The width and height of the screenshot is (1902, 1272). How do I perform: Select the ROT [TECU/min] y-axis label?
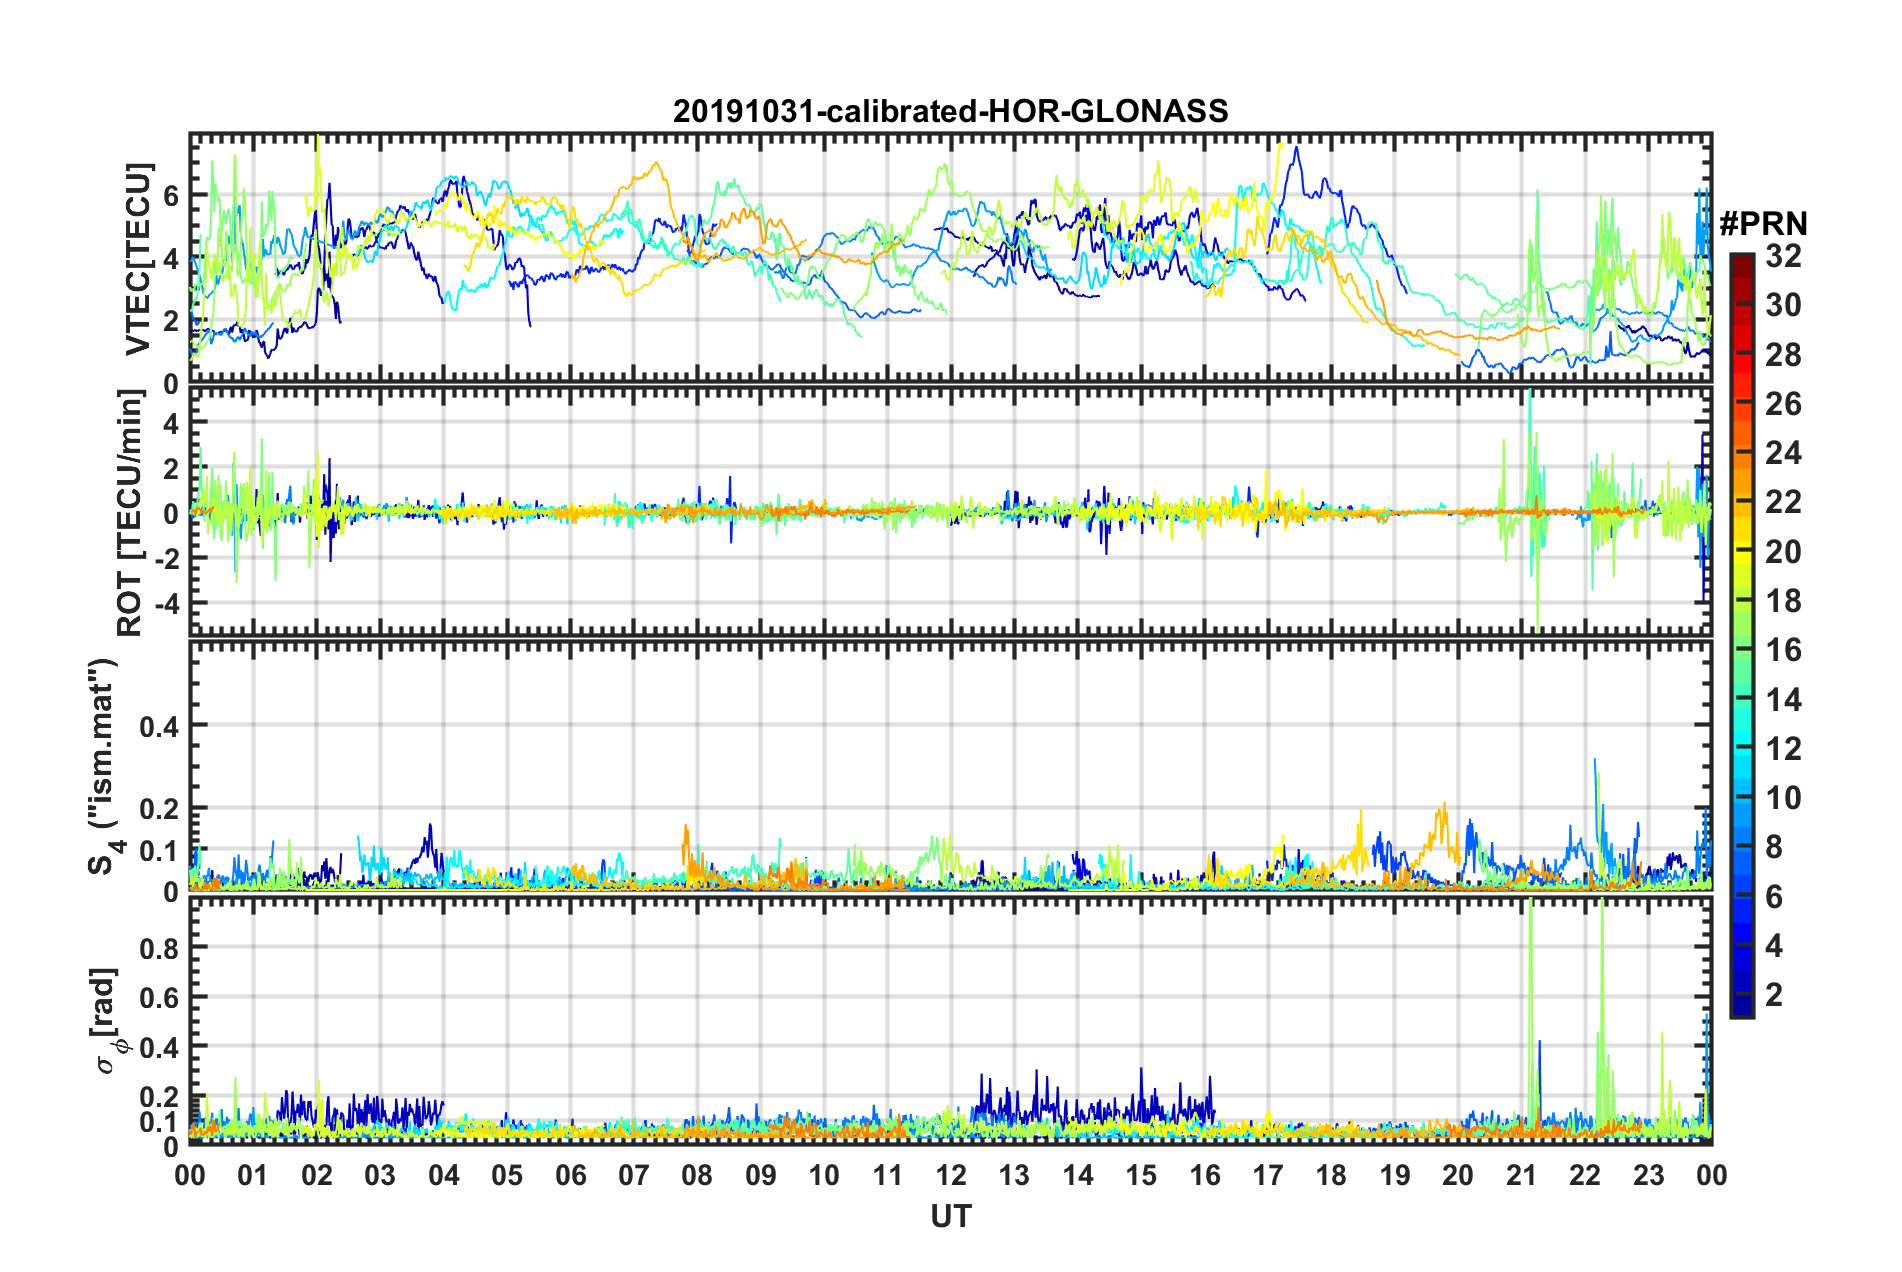[x=130, y=513]
